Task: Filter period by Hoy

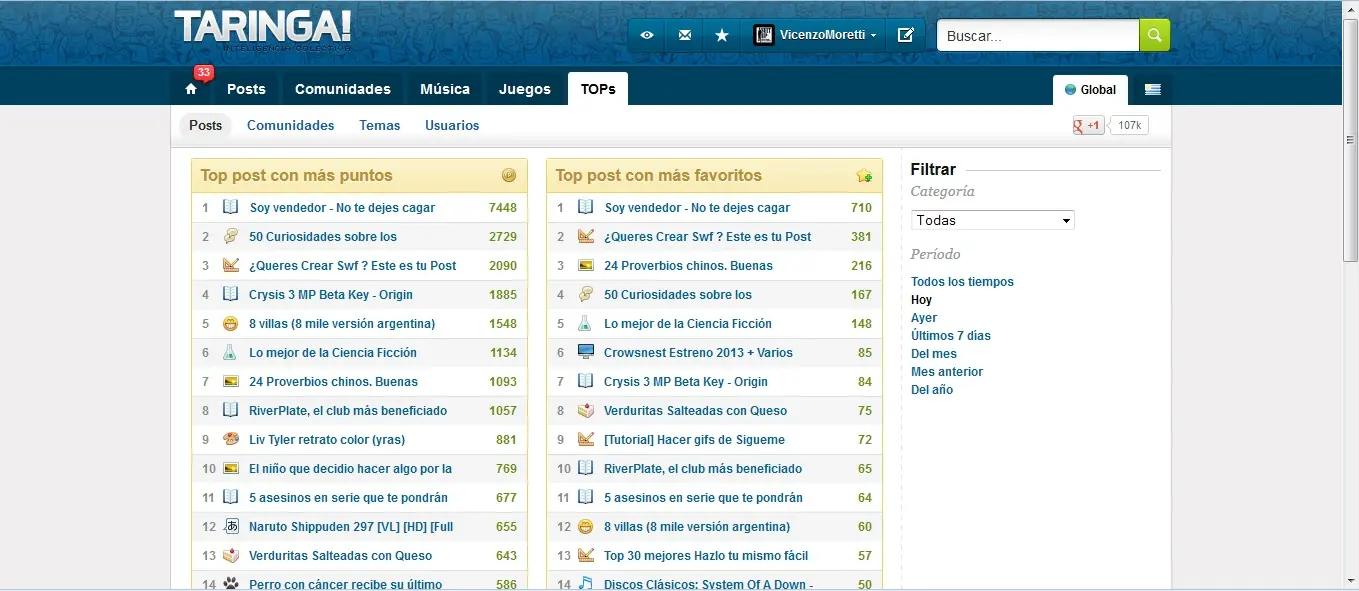Action: click(921, 300)
